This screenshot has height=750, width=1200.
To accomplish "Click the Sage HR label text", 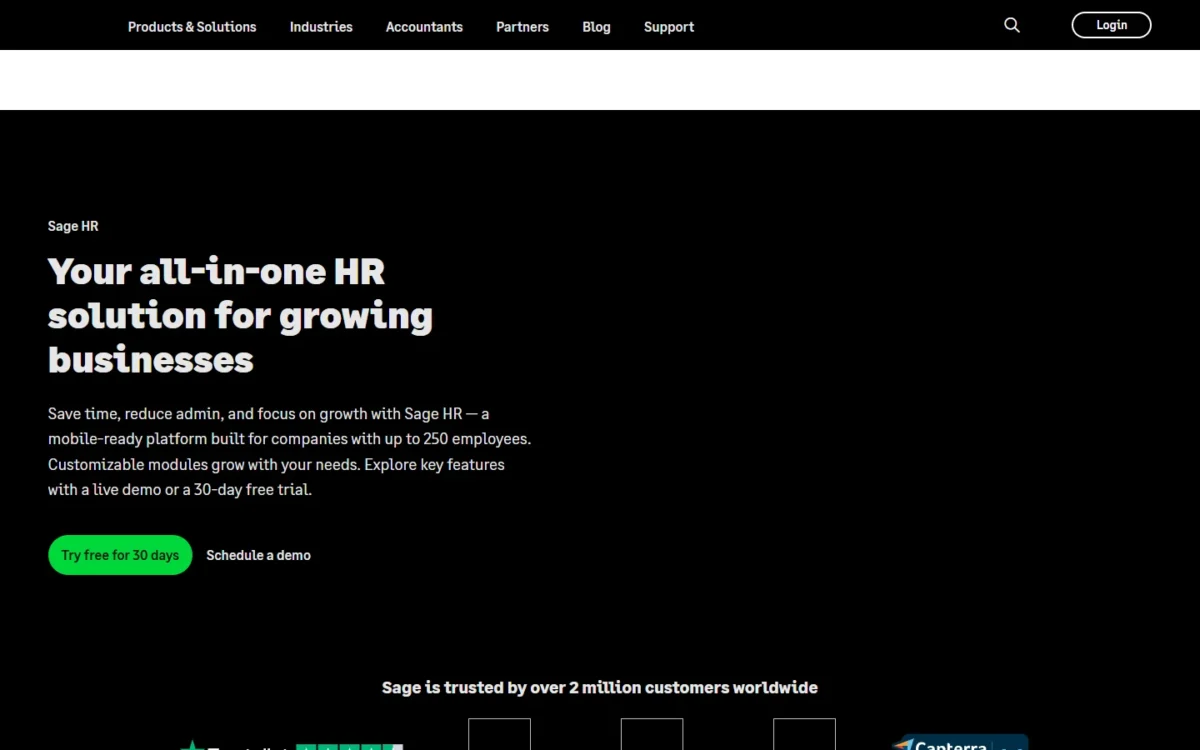I will pyautogui.click(x=73, y=226).
